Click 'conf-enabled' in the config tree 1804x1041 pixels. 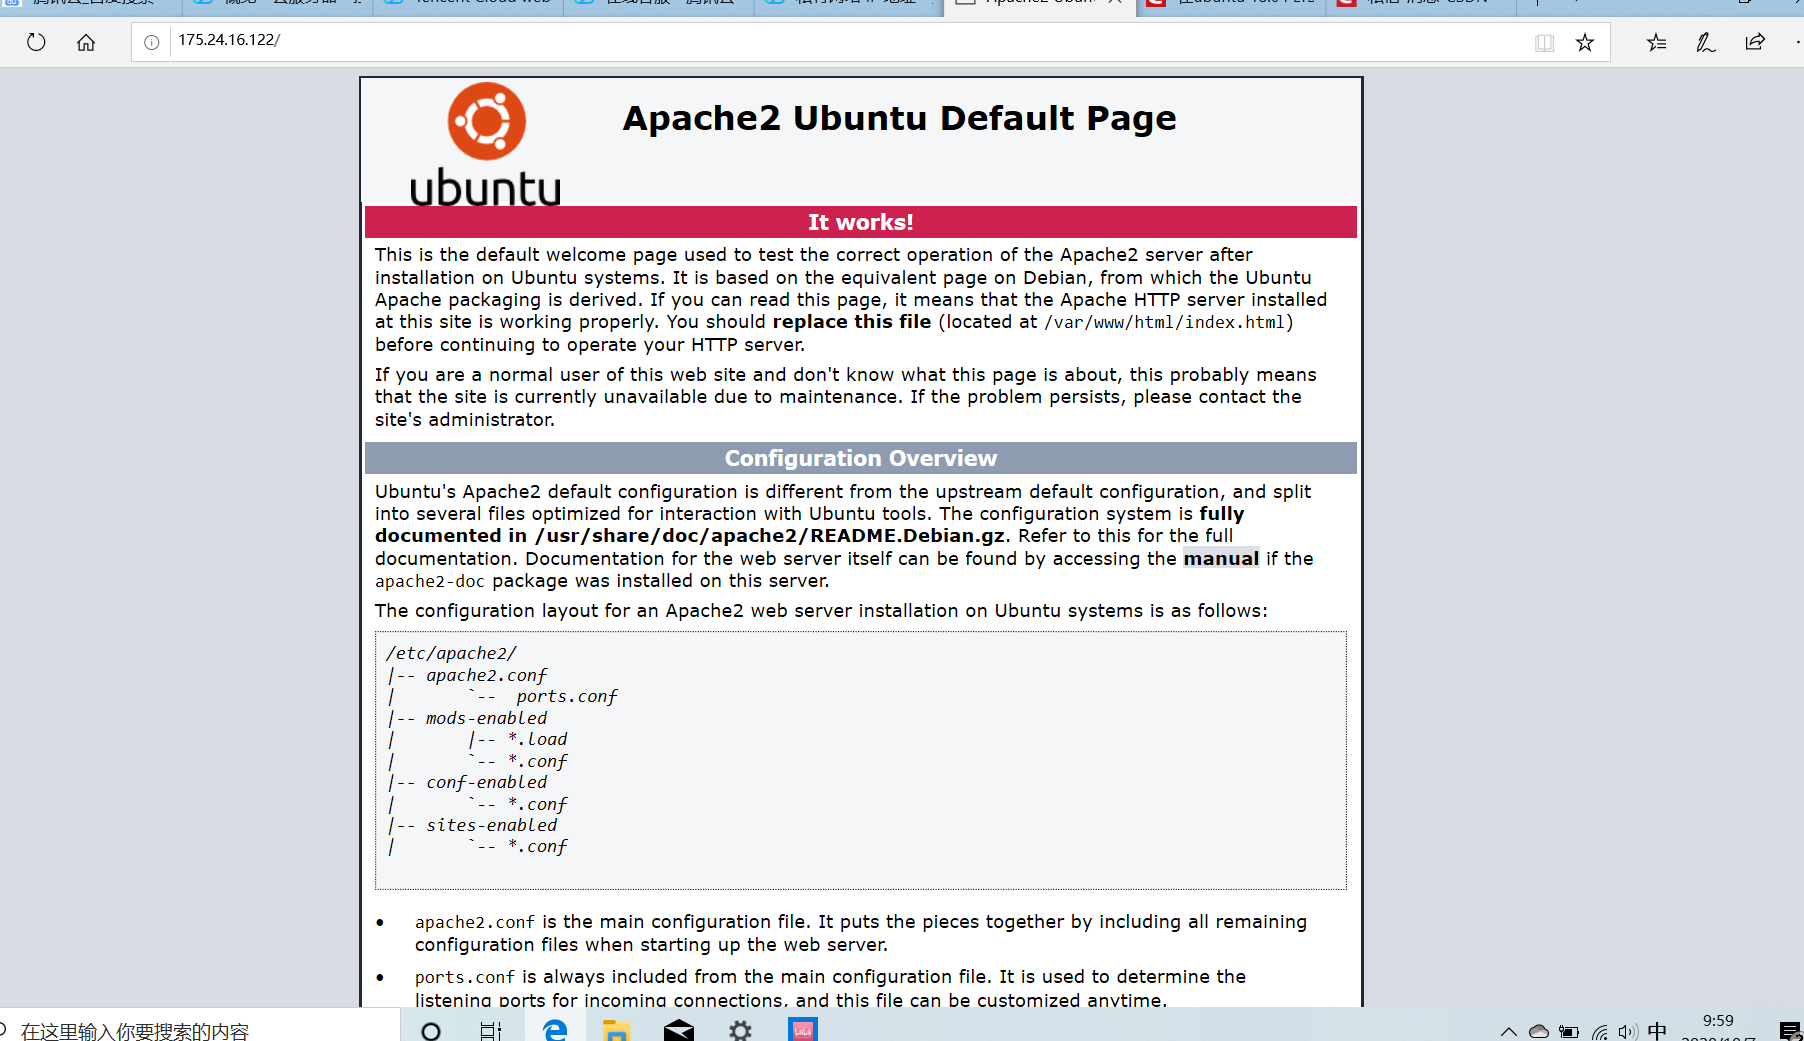point(486,782)
